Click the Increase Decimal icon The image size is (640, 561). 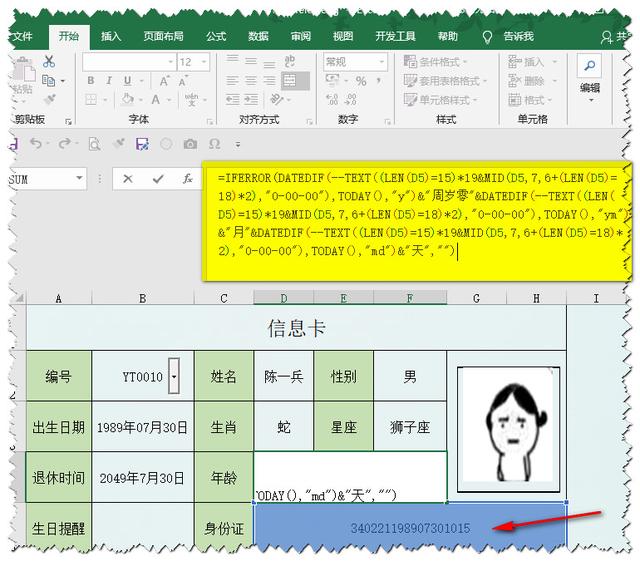[x=332, y=99]
